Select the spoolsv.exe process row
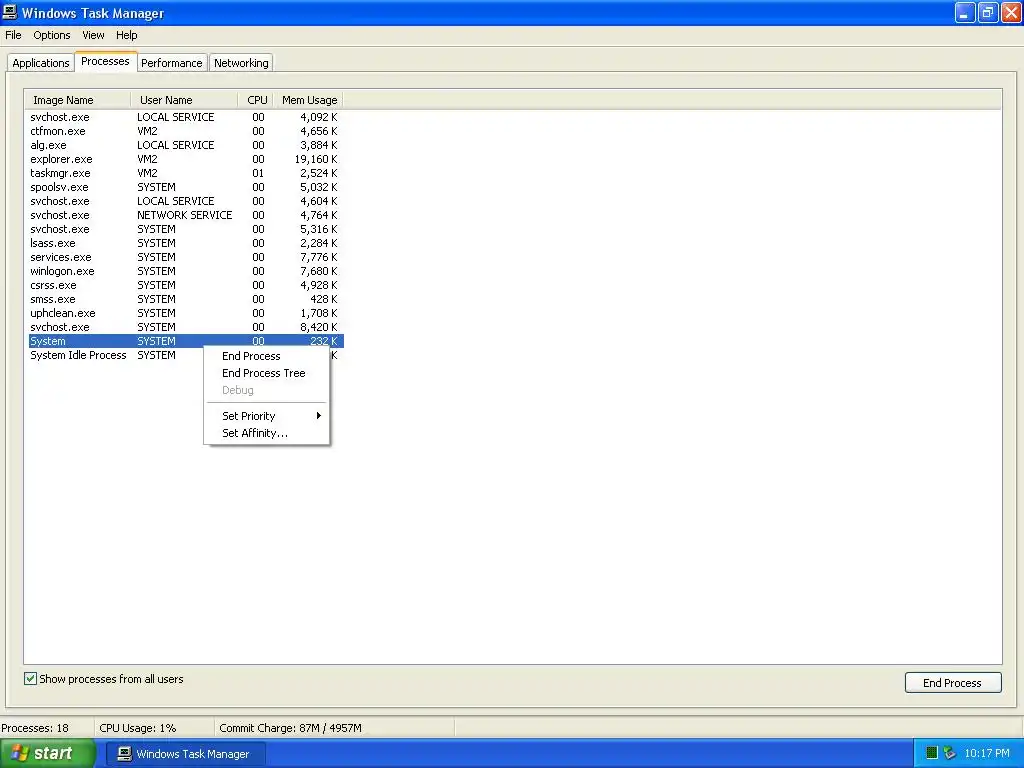This screenshot has height=768, width=1024. coord(186,187)
